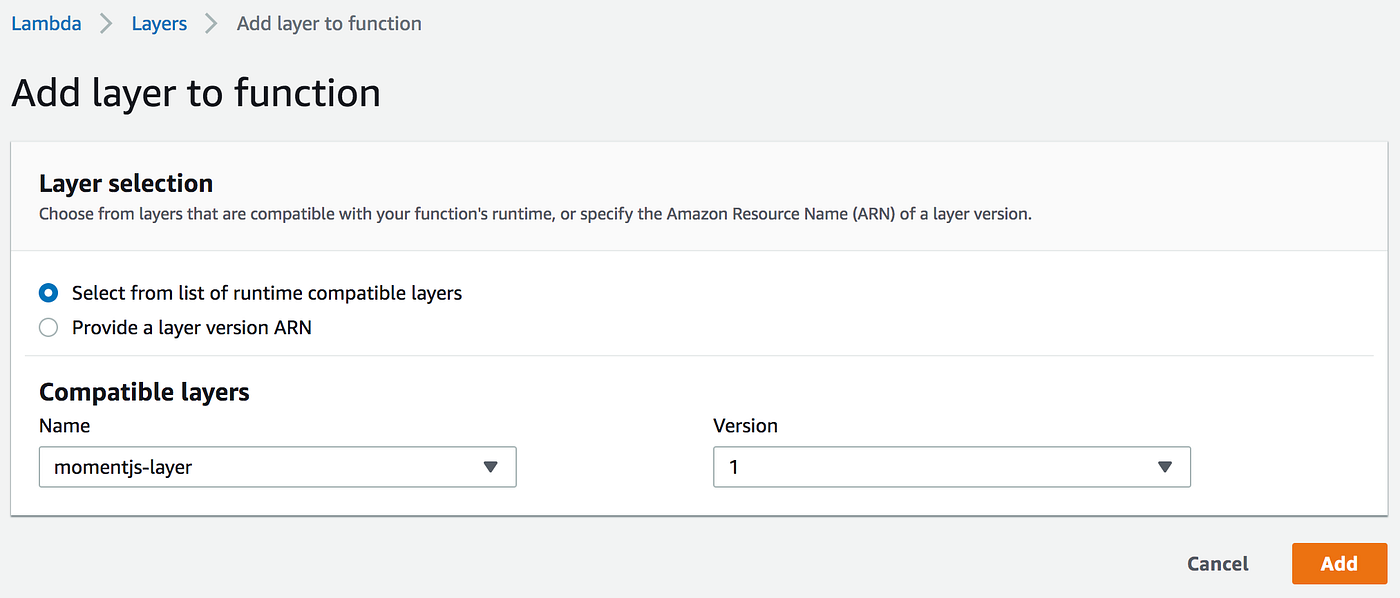Open the Layers breadcrumb link
The image size is (1400, 598).
click(159, 23)
